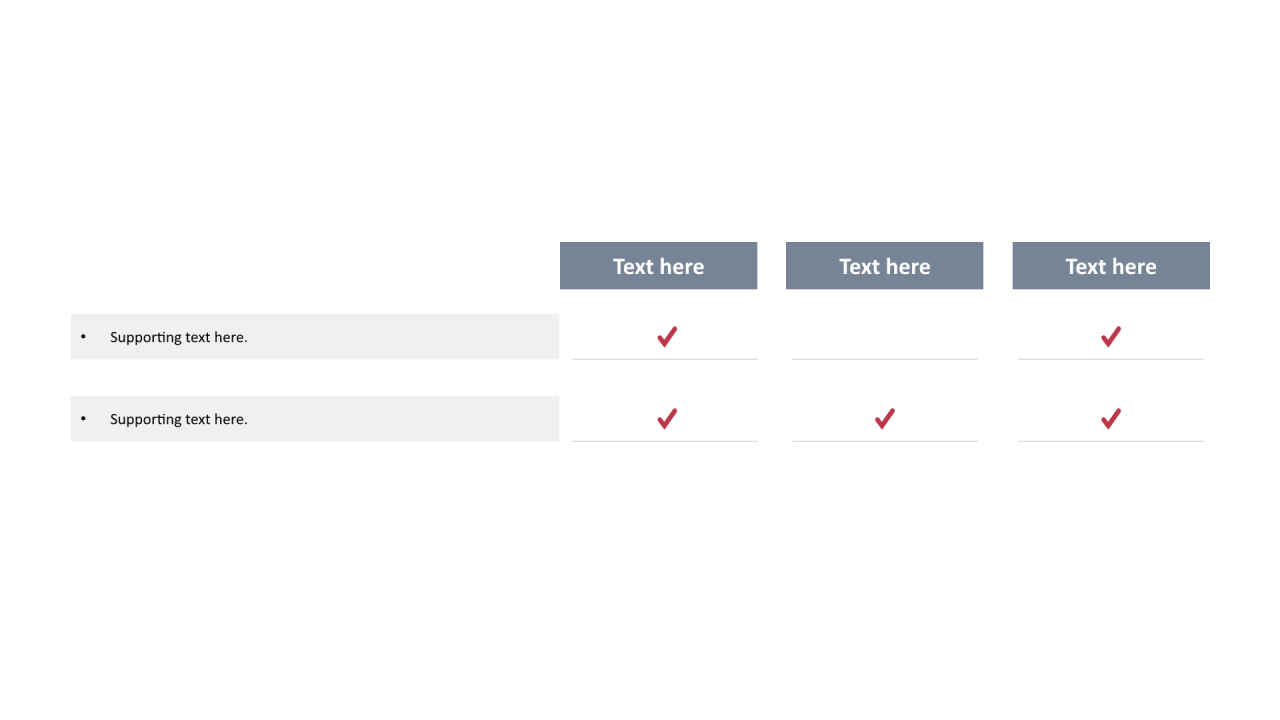Click the gray background bar of the top text row
This screenshot has width=1280, height=720.
315,337
